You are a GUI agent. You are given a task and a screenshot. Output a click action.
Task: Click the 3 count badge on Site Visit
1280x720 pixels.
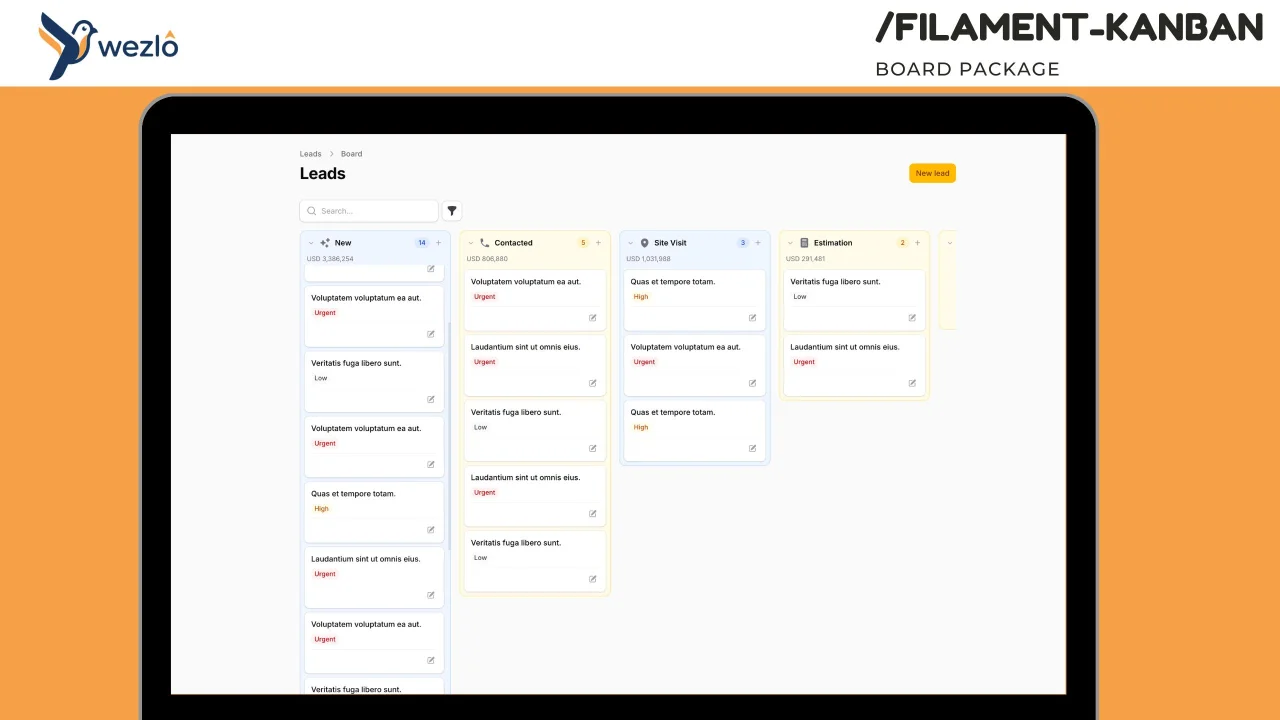(x=743, y=243)
